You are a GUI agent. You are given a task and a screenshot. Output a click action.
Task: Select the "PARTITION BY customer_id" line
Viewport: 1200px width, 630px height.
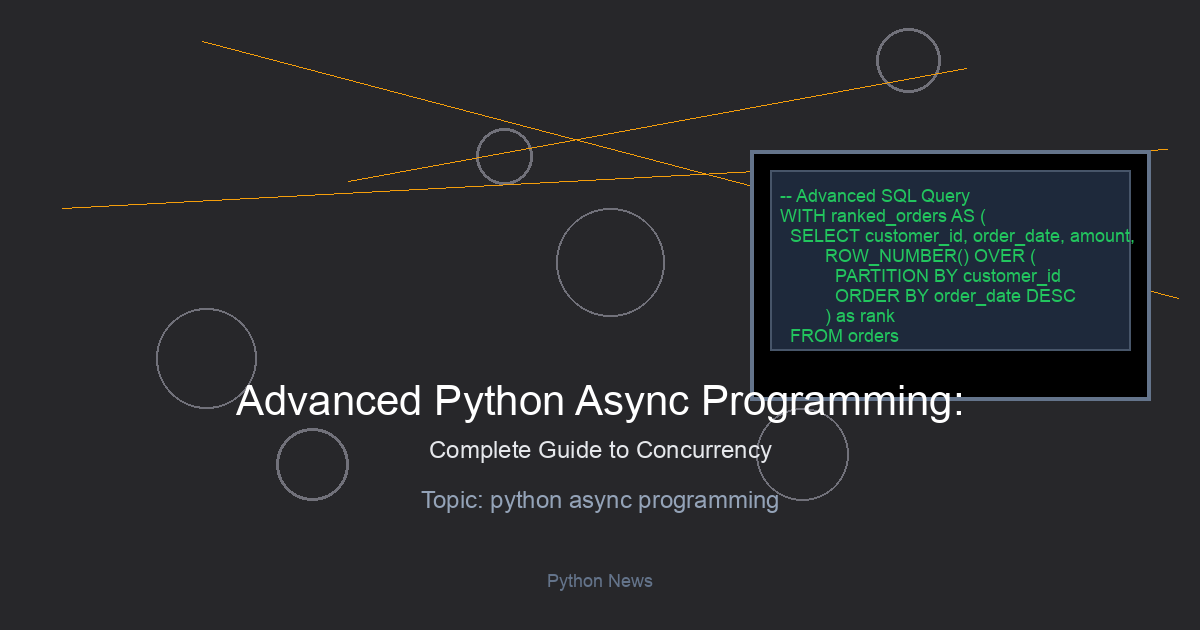click(x=947, y=276)
